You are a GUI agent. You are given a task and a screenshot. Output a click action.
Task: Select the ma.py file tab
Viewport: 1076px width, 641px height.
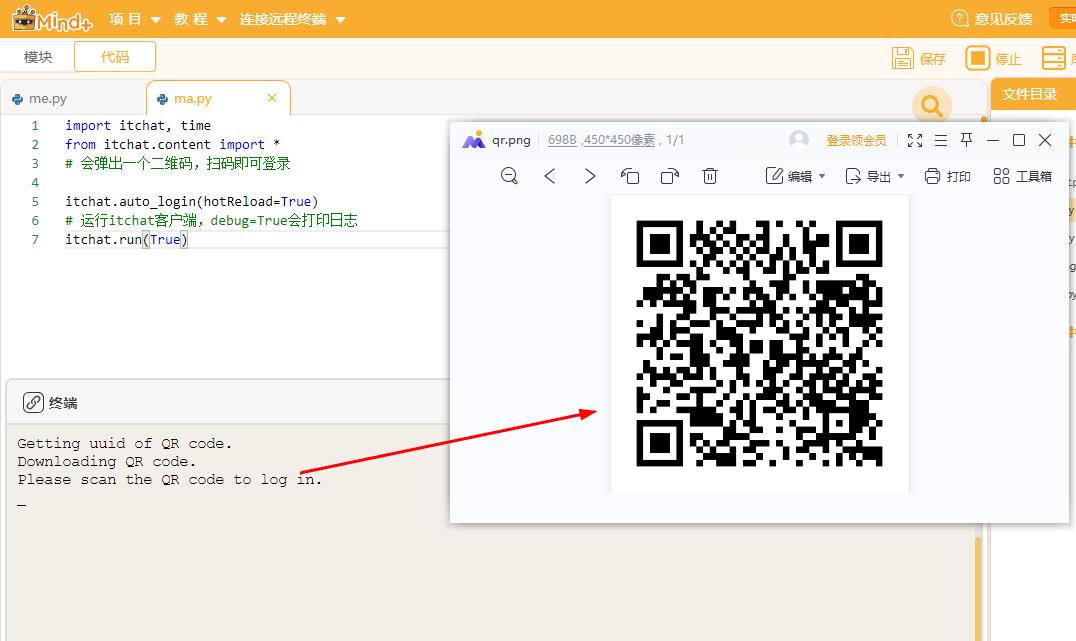point(193,99)
